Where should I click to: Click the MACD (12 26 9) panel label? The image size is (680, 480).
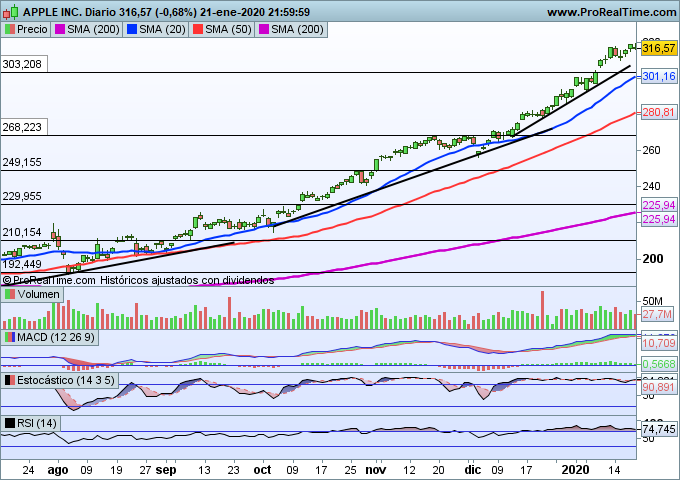click(x=50, y=337)
